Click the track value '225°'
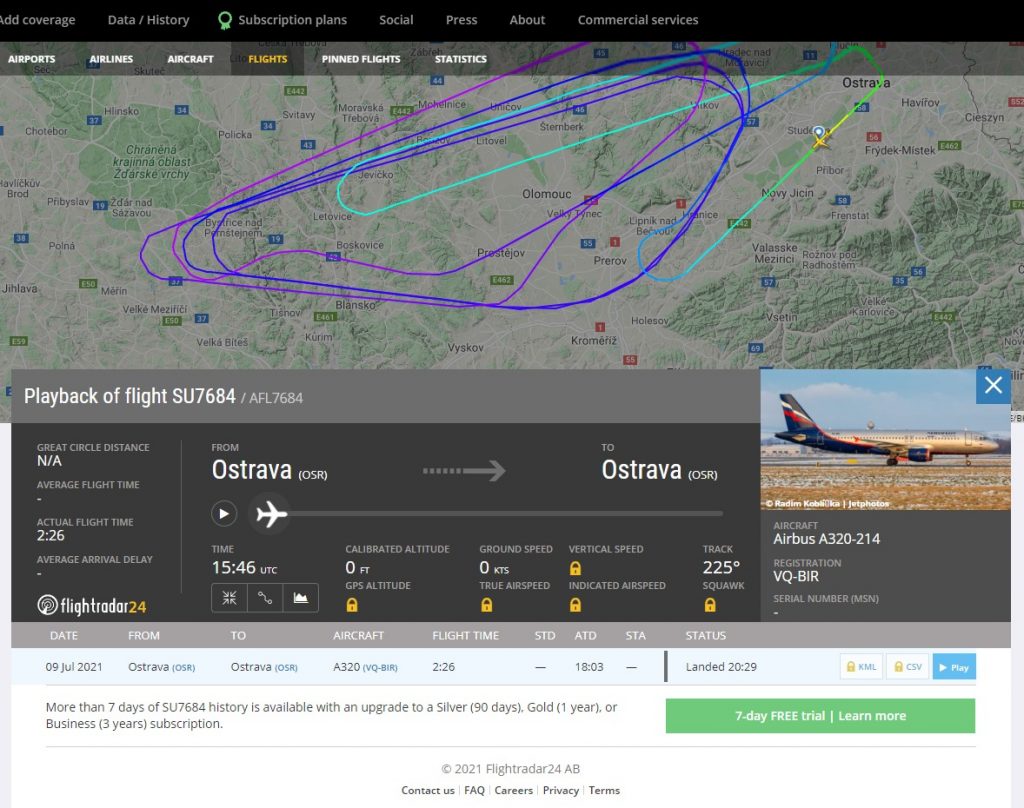The height and width of the screenshot is (808, 1024). (721, 567)
